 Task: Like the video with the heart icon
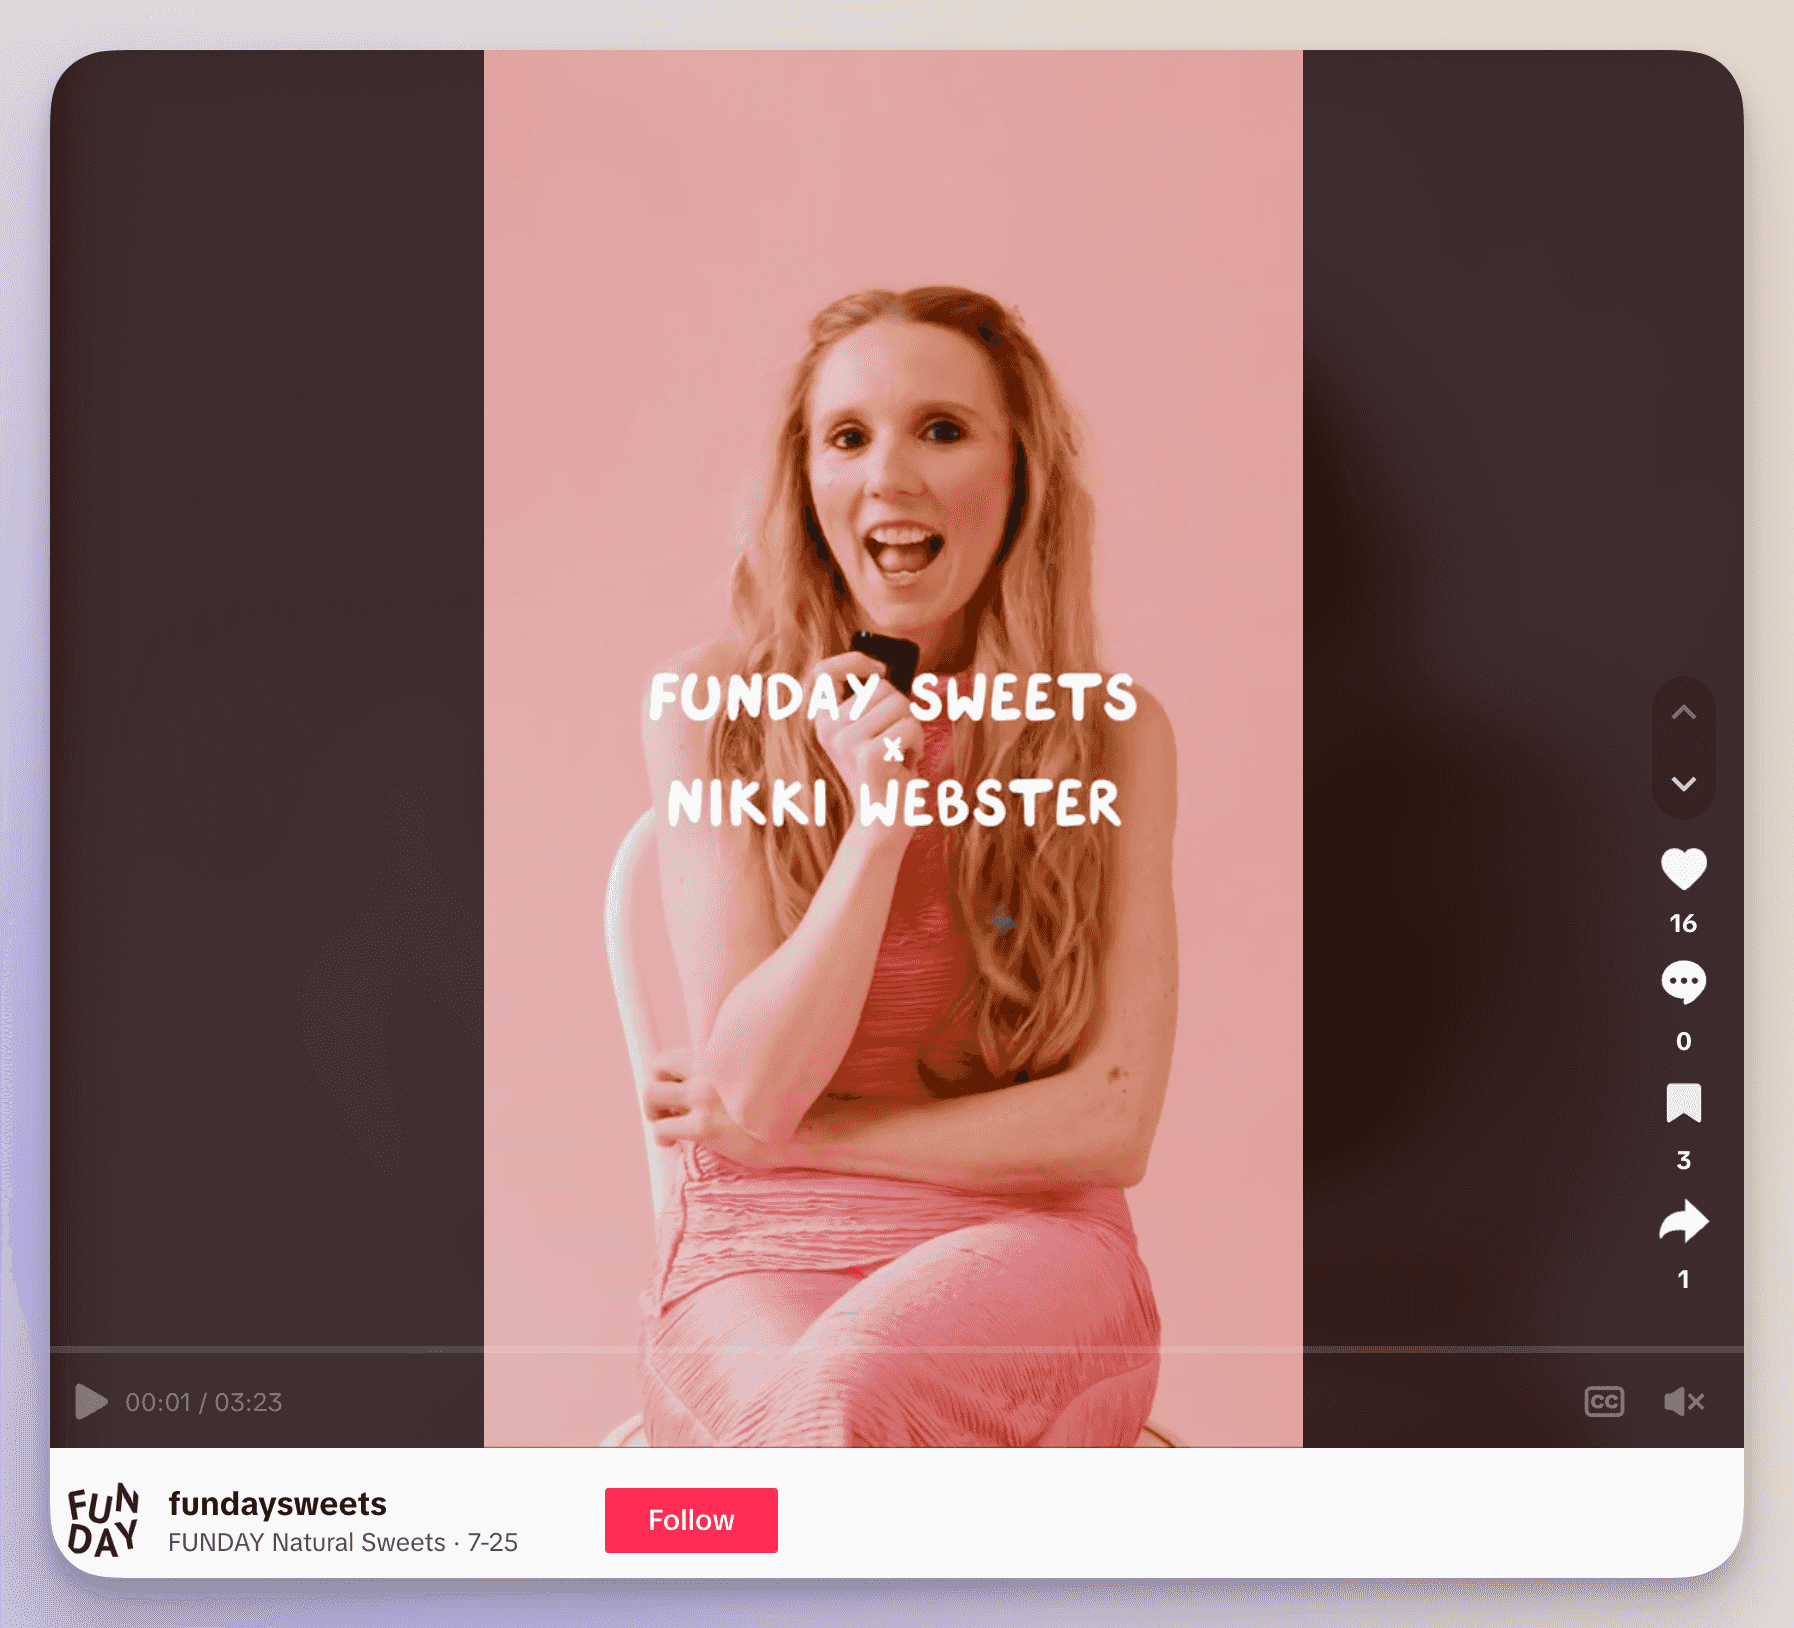(1683, 868)
